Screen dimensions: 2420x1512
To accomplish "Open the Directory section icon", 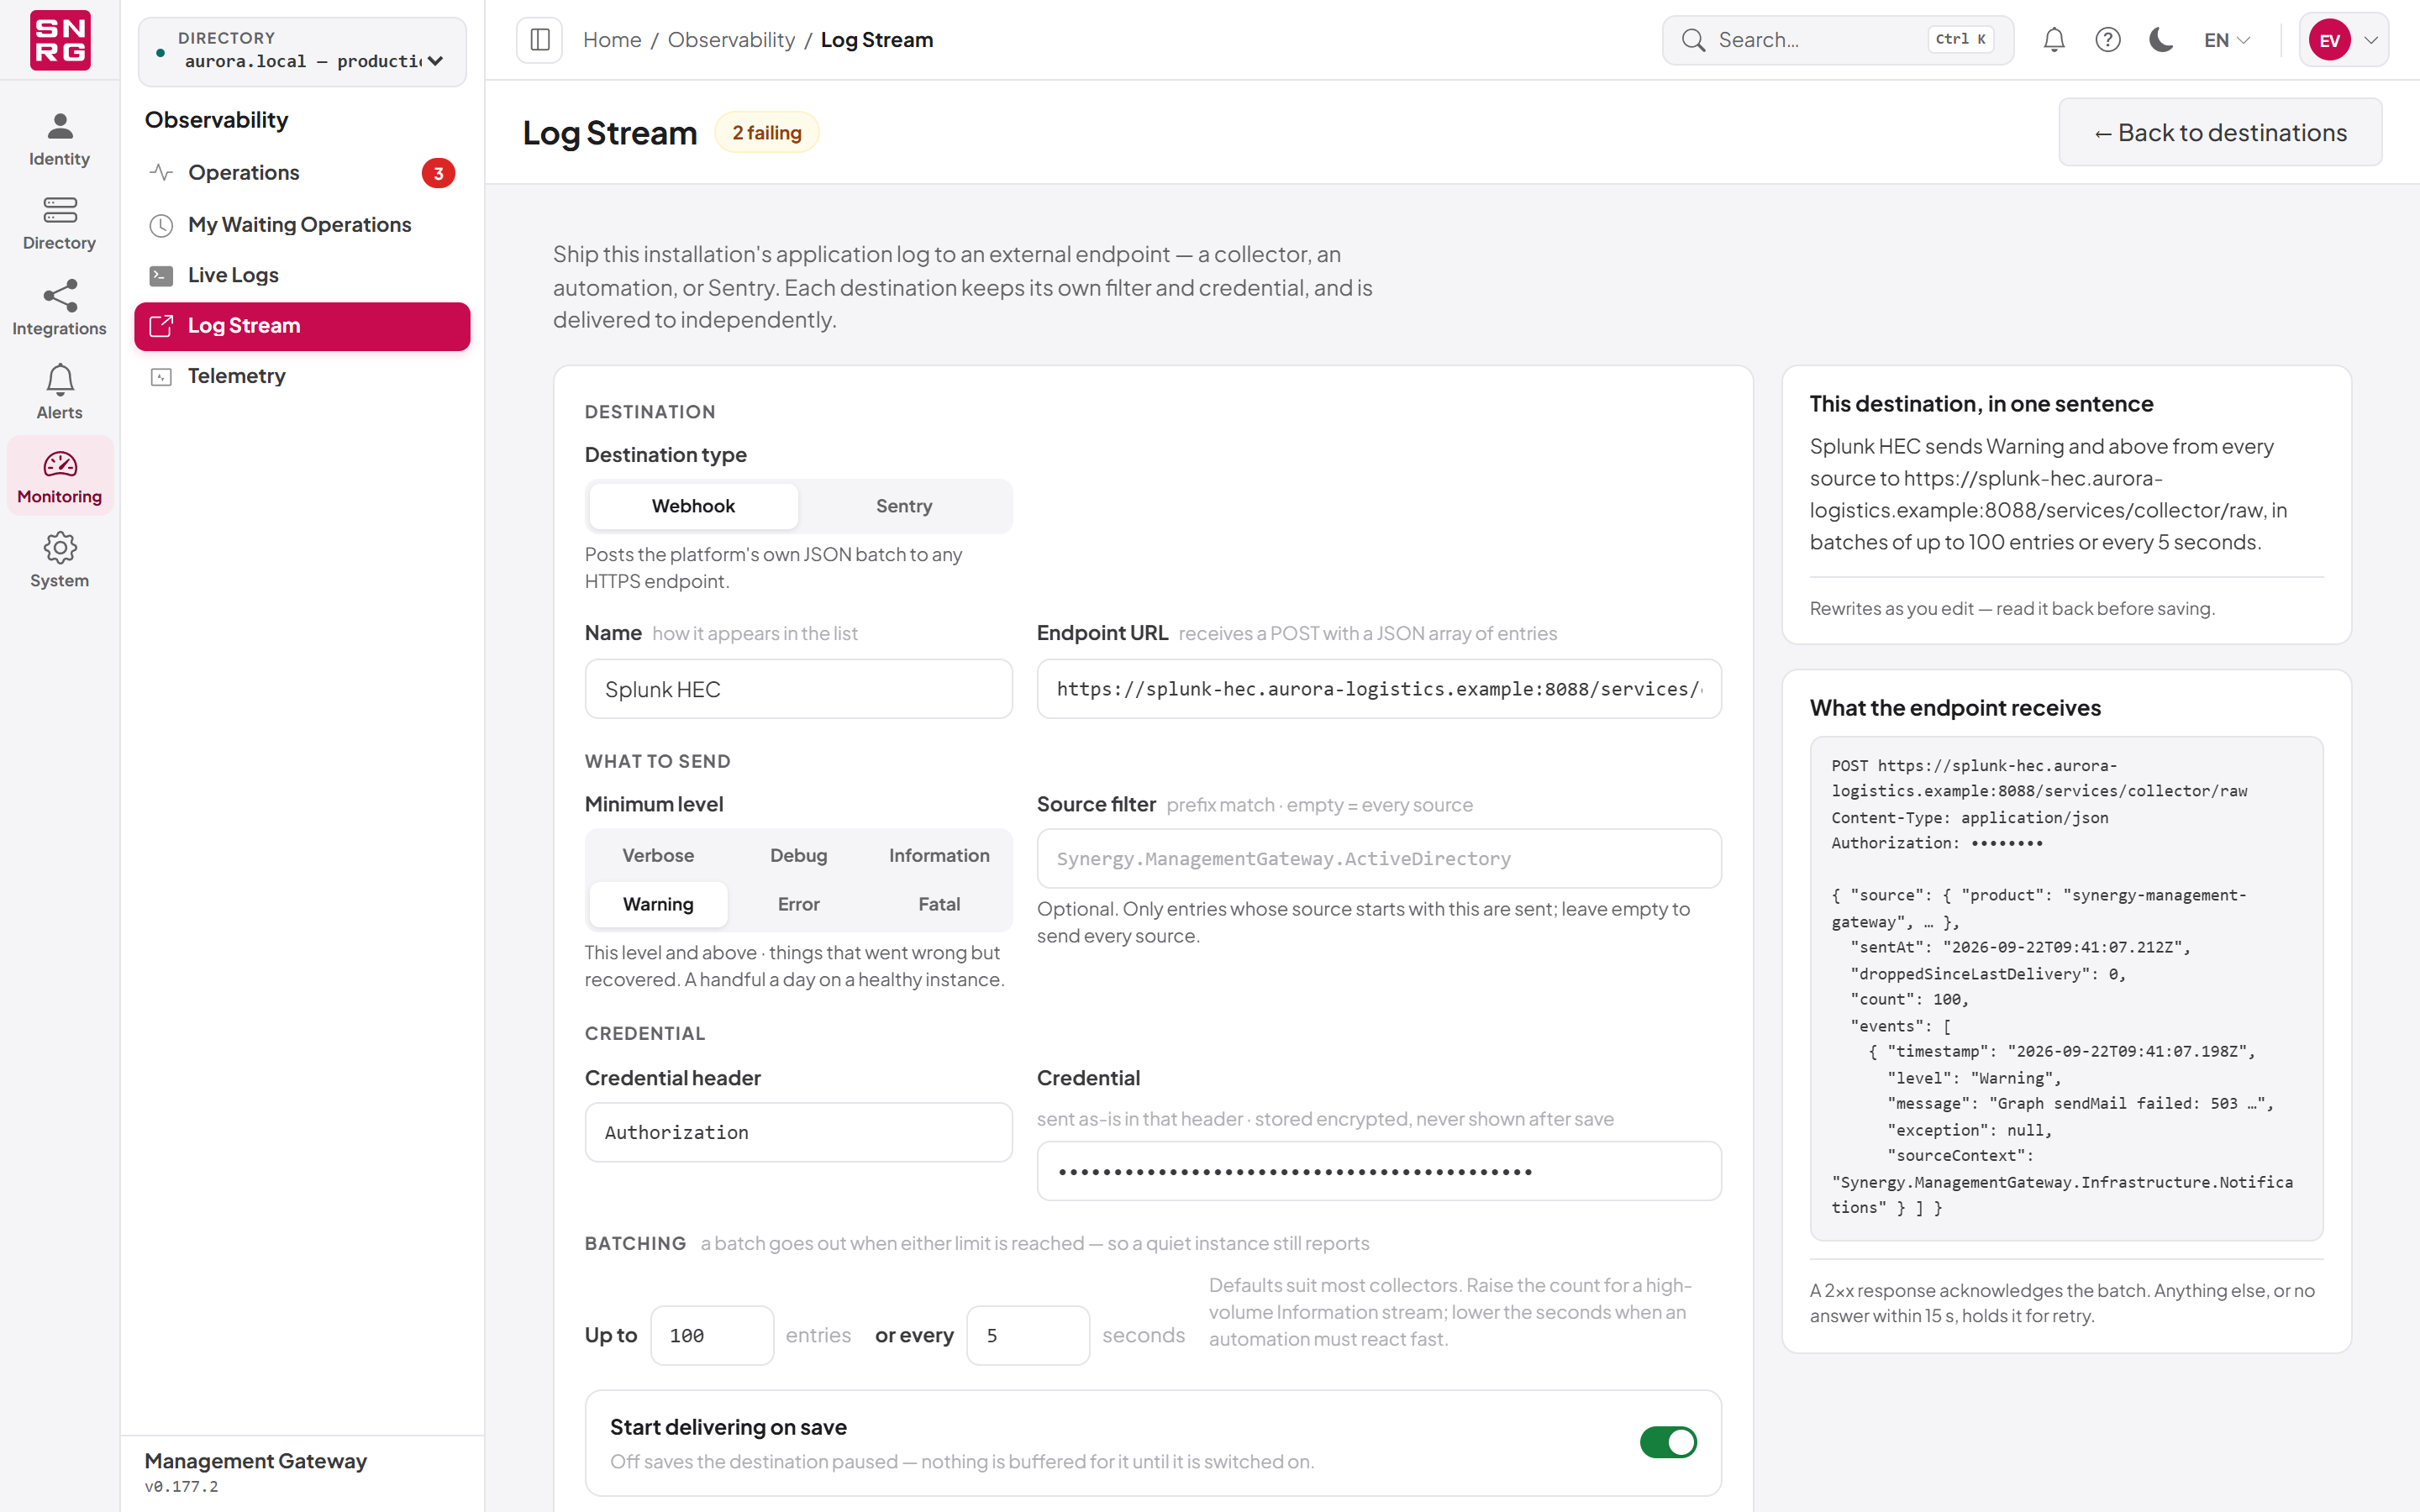I will click(60, 210).
